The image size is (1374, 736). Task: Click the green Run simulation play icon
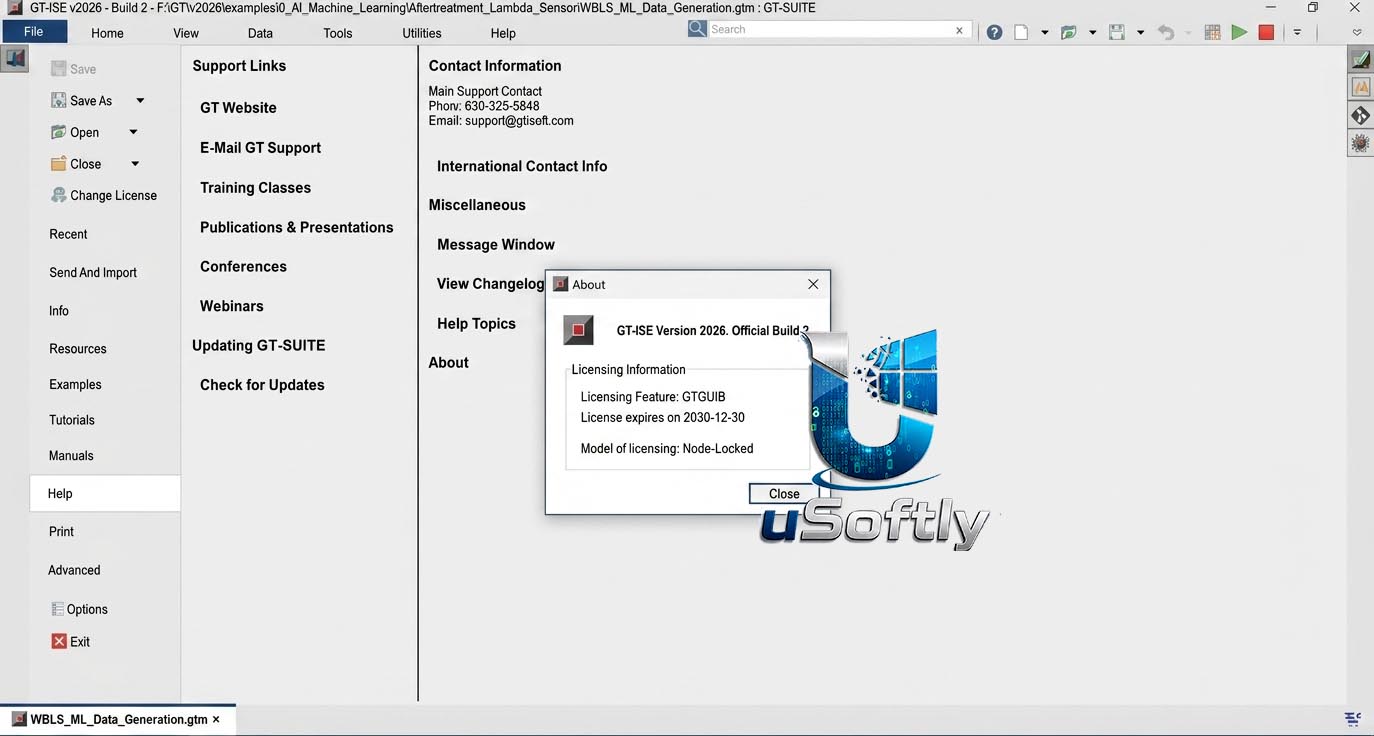[x=1239, y=32]
